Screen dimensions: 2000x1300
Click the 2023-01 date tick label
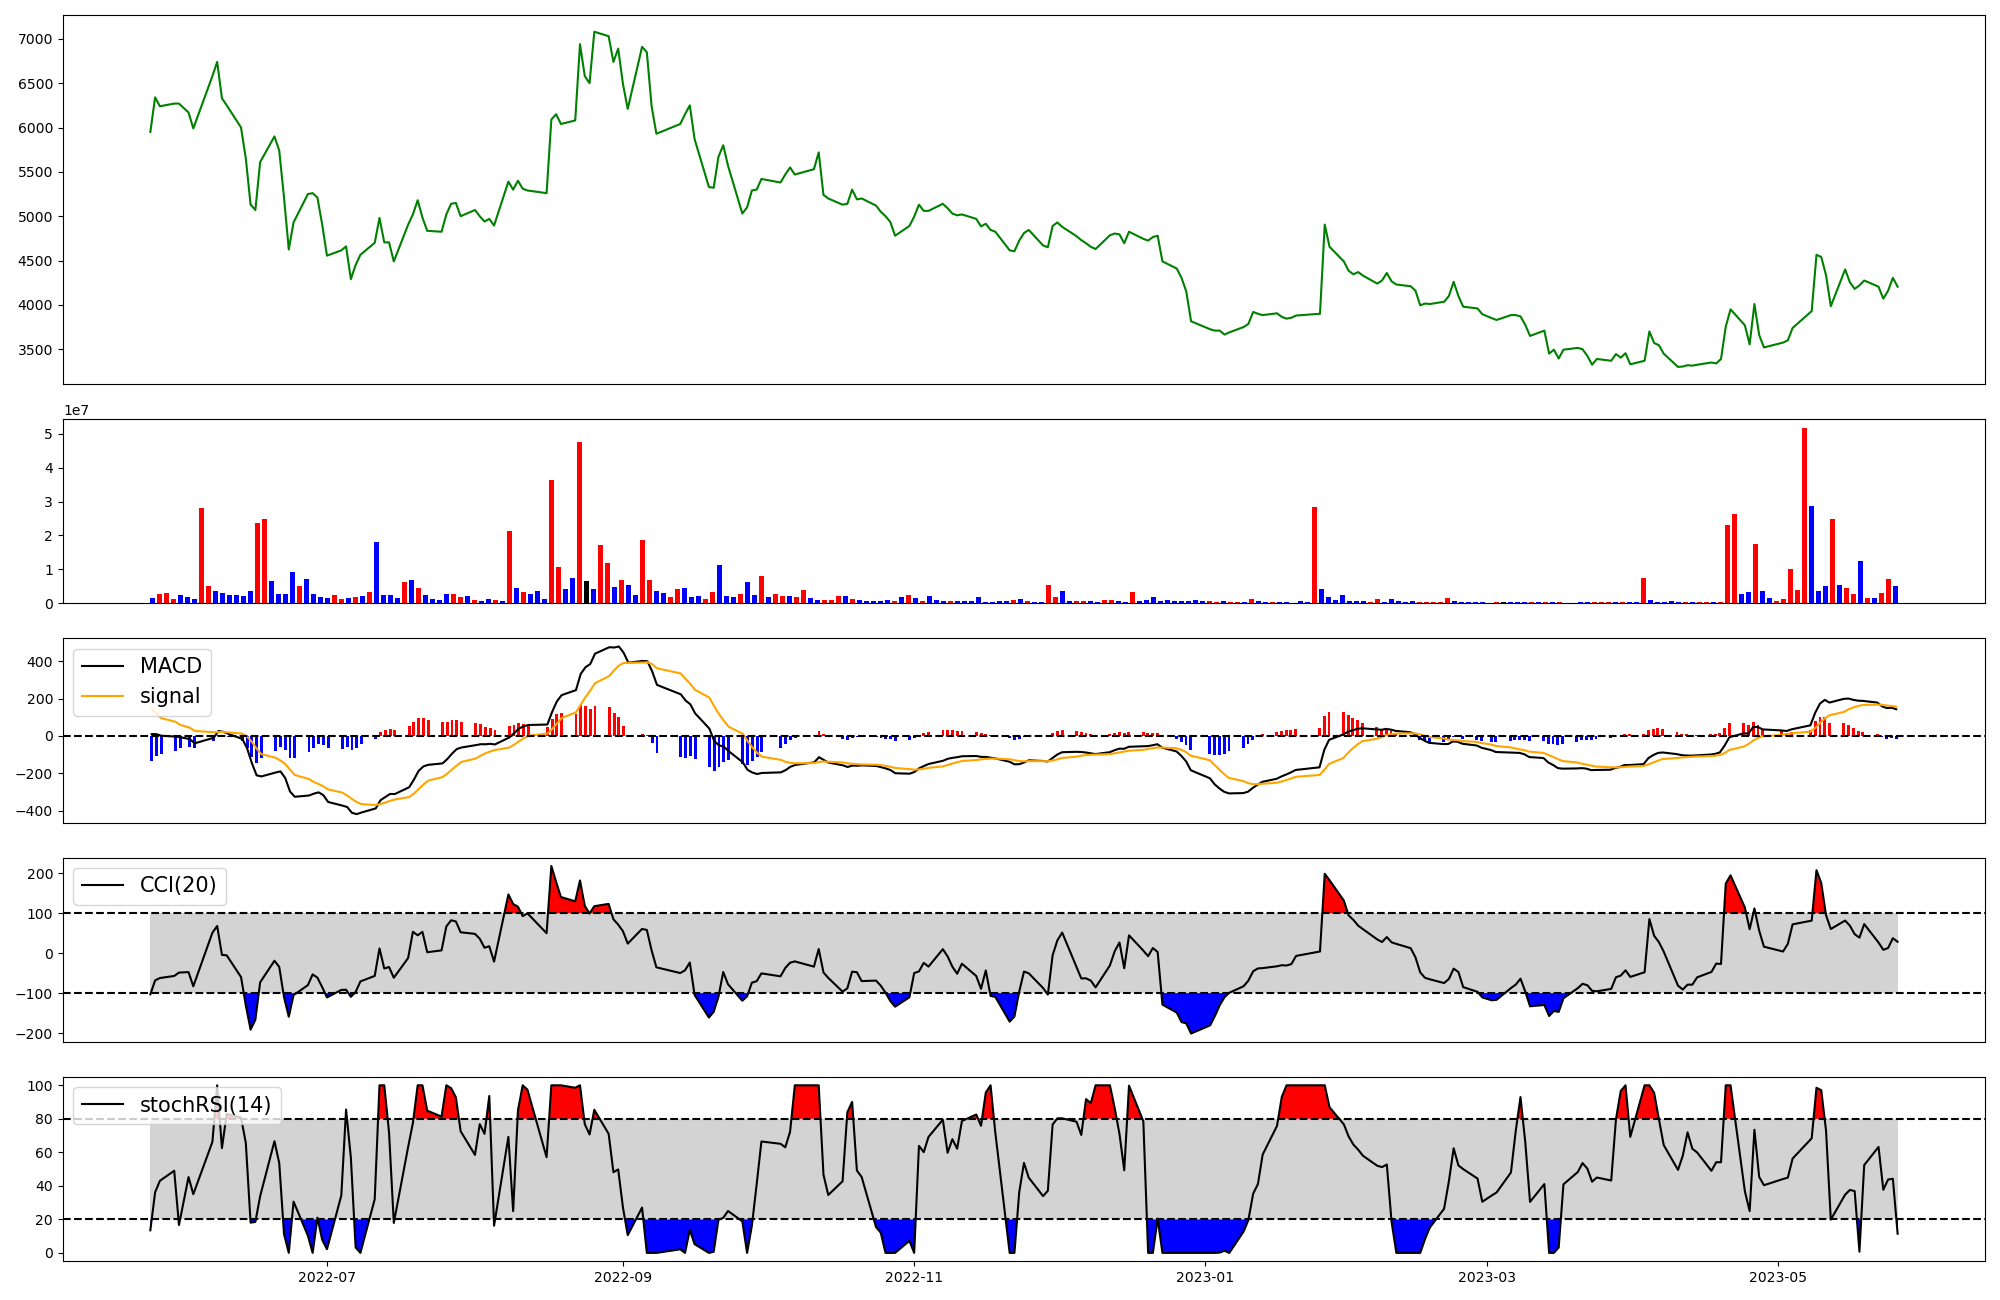point(1205,1277)
